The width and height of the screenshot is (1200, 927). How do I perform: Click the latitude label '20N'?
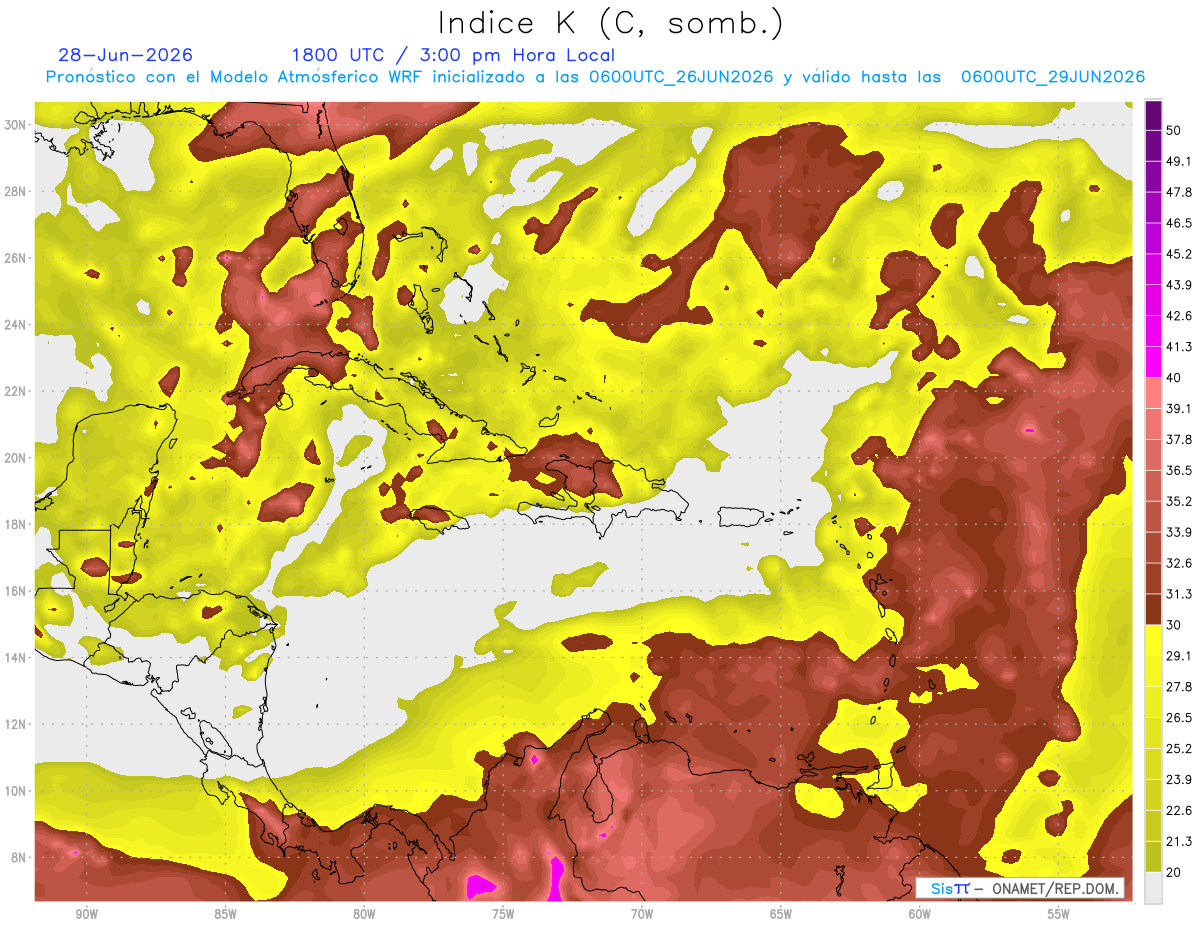[15, 458]
